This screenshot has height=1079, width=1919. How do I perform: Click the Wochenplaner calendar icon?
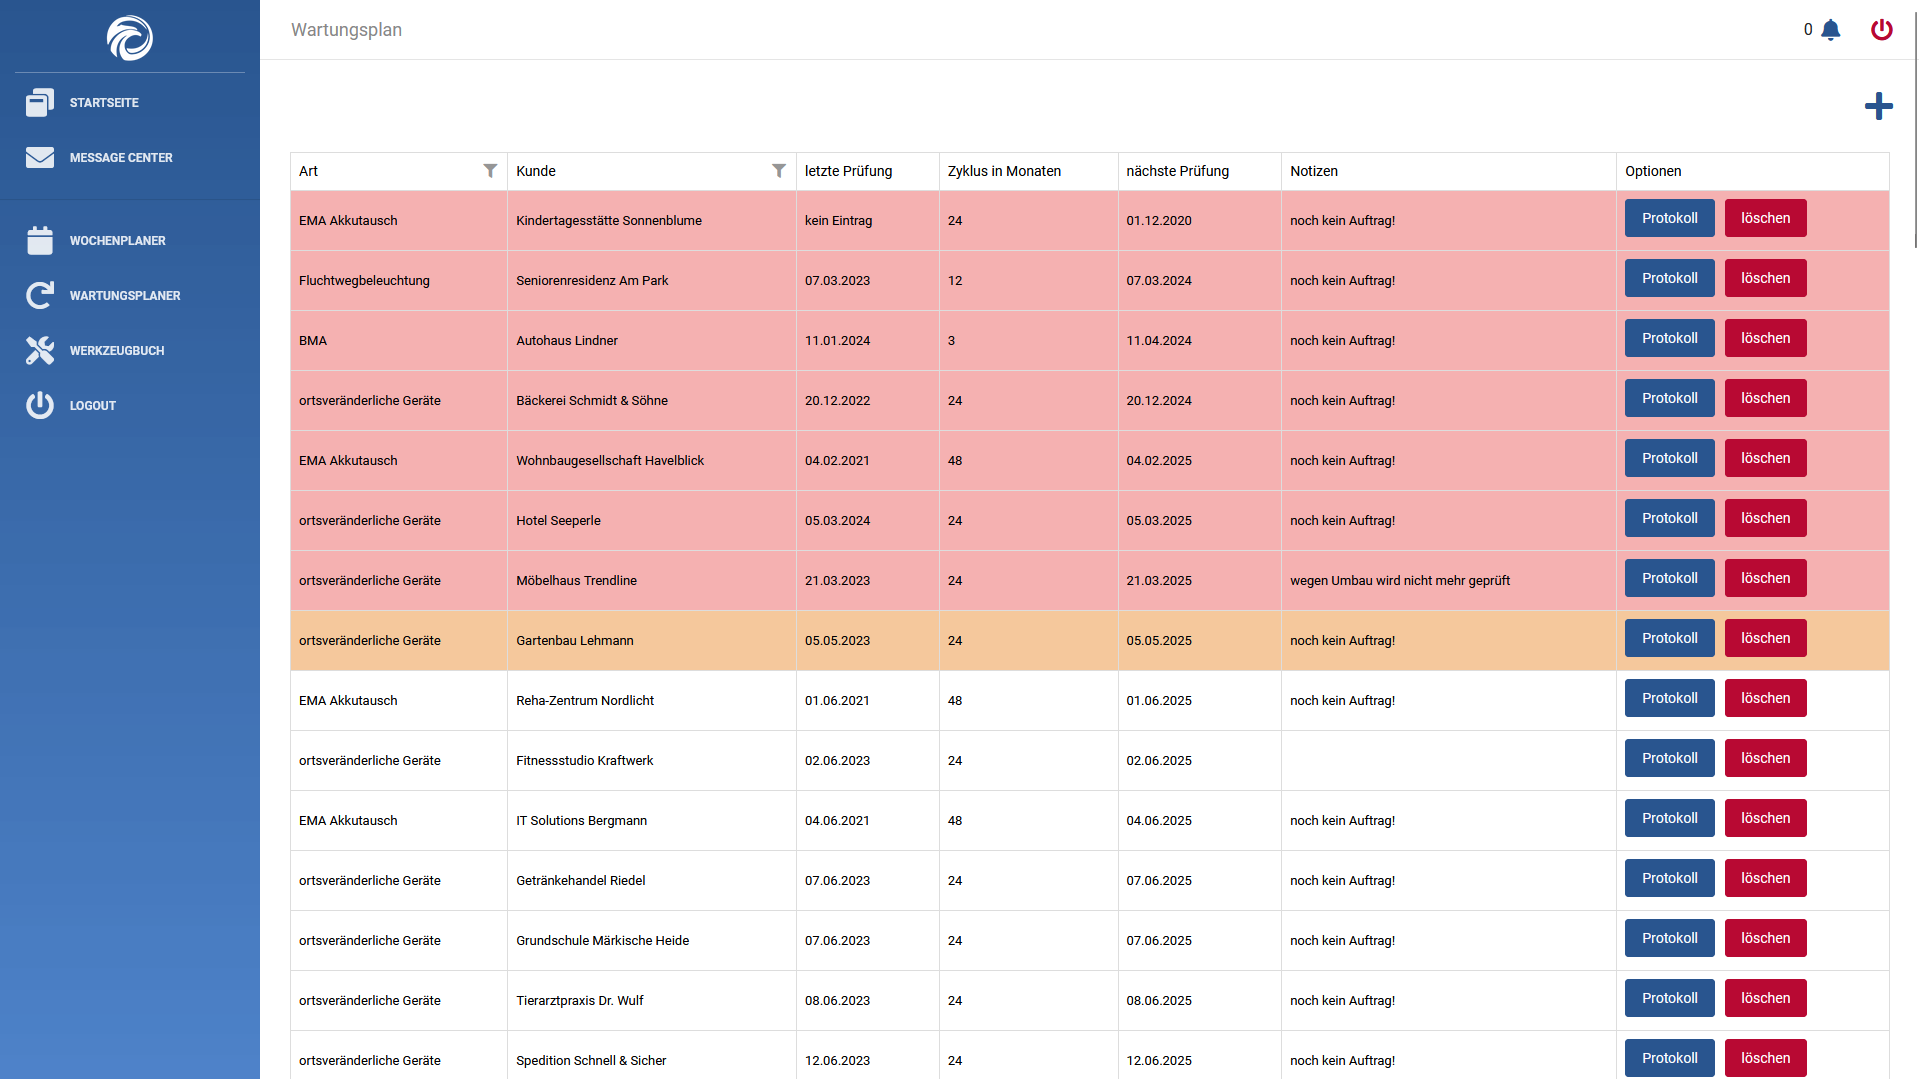pyautogui.click(x=40, y=241)
